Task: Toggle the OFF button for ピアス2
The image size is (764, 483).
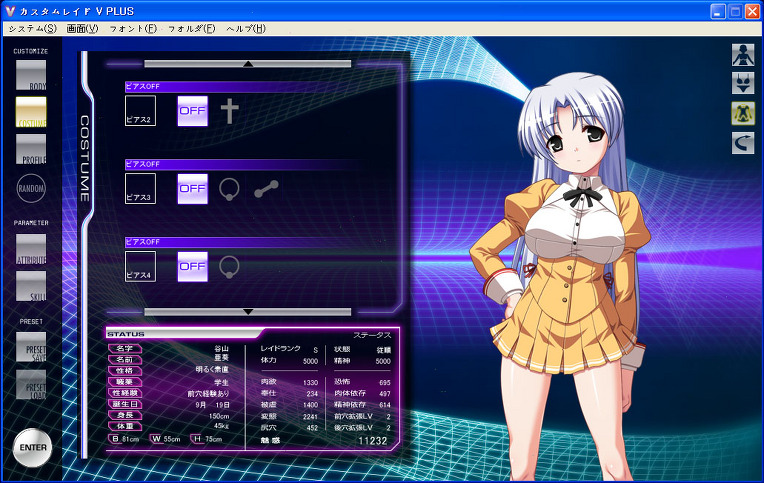Action: coord(192,111)
